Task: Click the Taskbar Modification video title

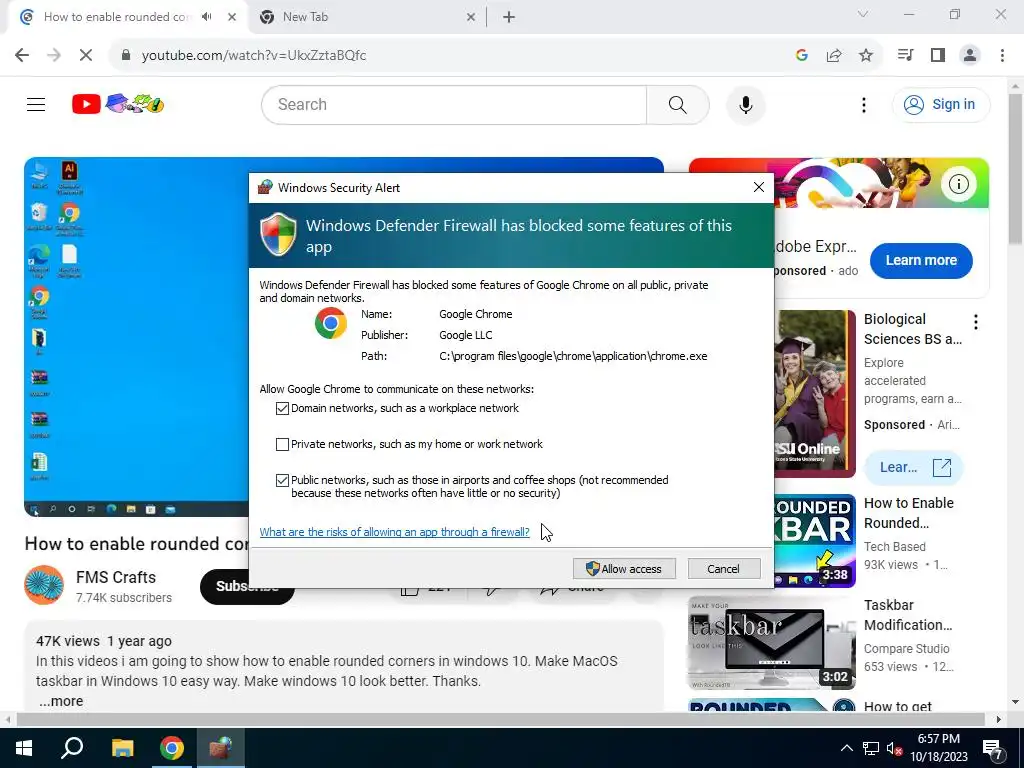Action: (908, 615)
